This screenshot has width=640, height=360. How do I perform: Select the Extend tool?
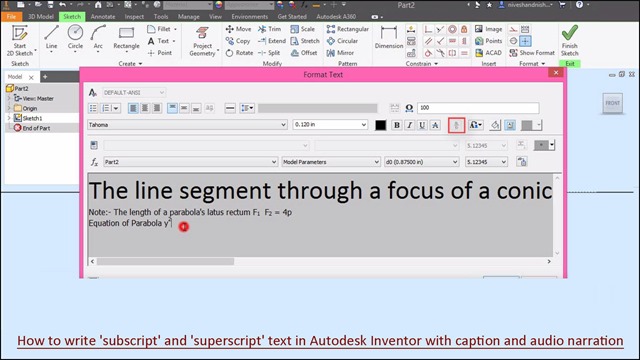(272, 41)
